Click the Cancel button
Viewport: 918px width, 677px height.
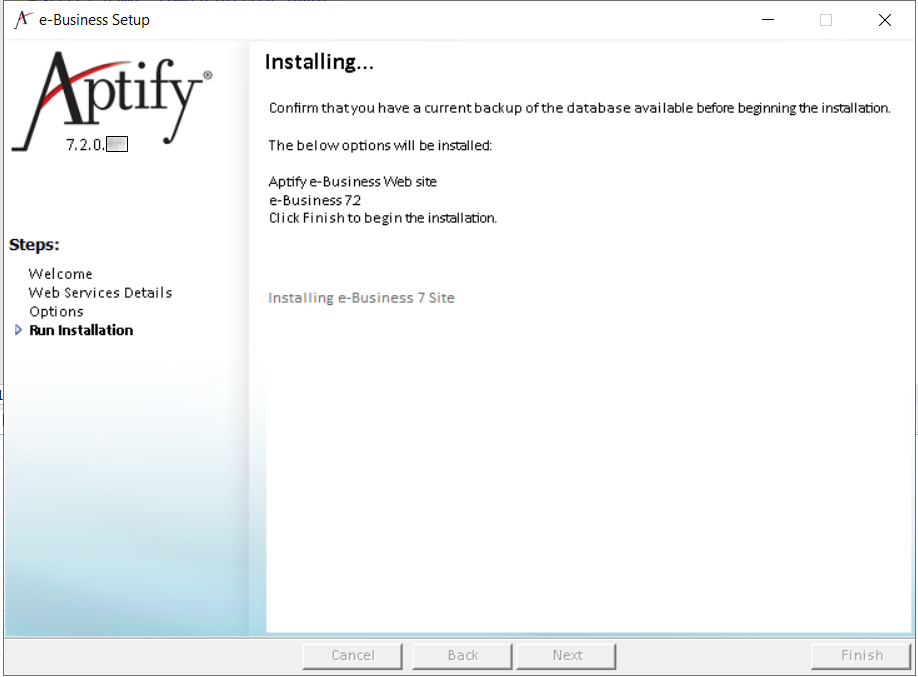coord(352,655)
